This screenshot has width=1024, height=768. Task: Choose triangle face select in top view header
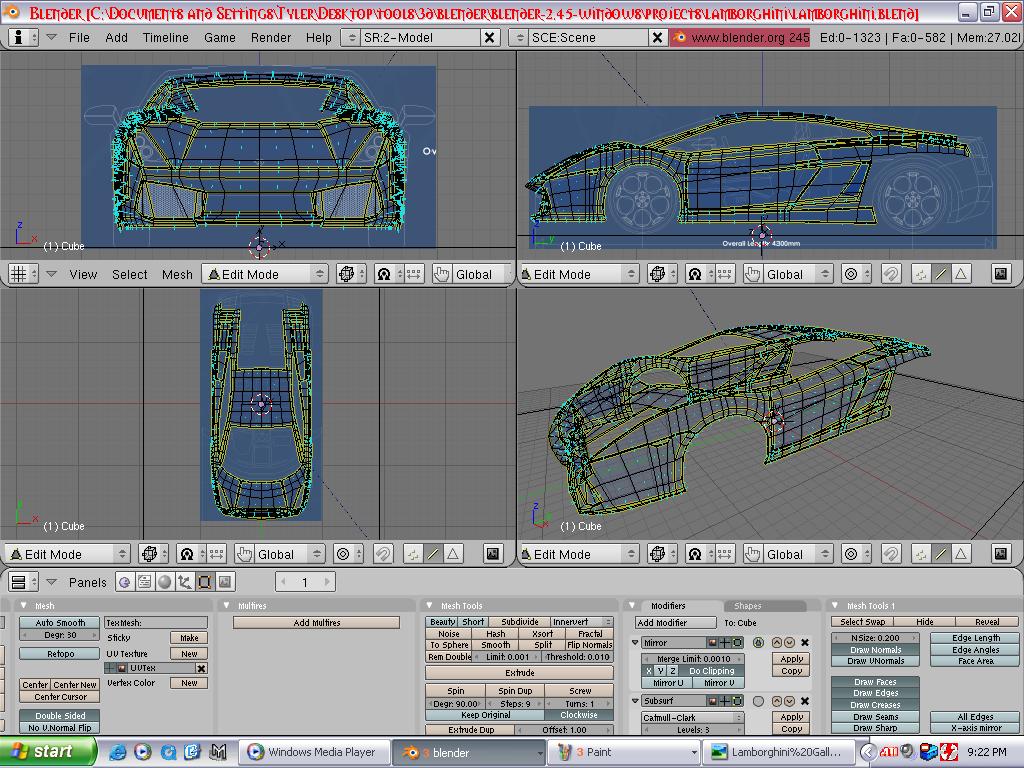coord(453,554)
